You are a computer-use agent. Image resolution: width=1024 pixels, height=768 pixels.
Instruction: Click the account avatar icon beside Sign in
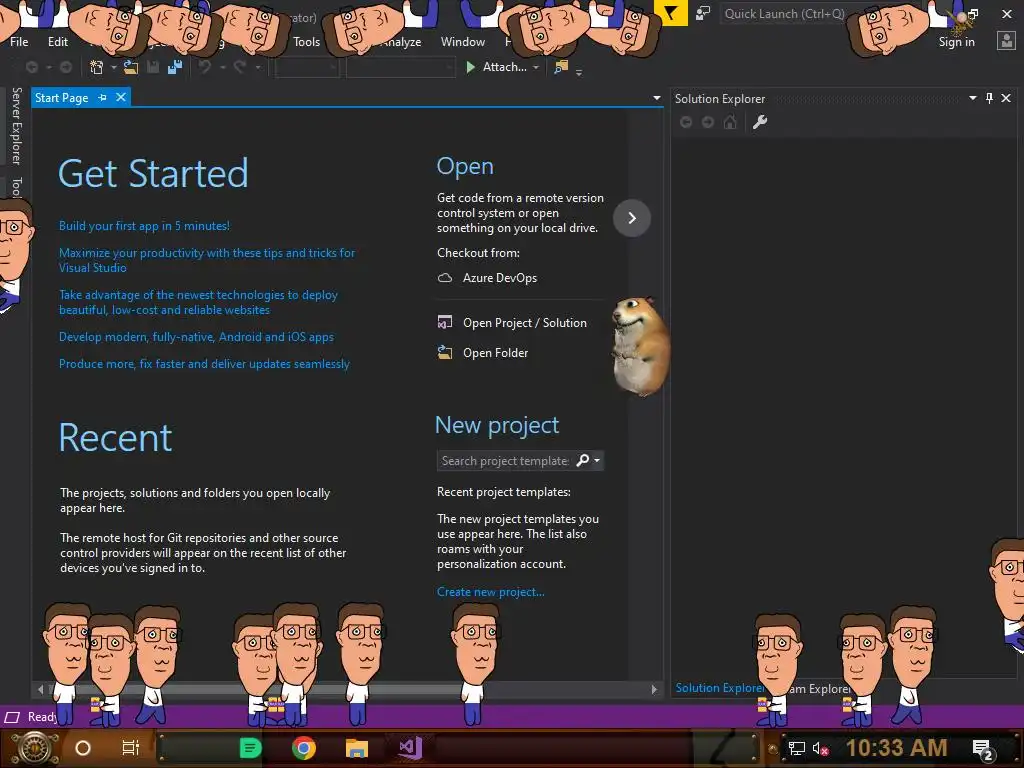click(1006, 41)
